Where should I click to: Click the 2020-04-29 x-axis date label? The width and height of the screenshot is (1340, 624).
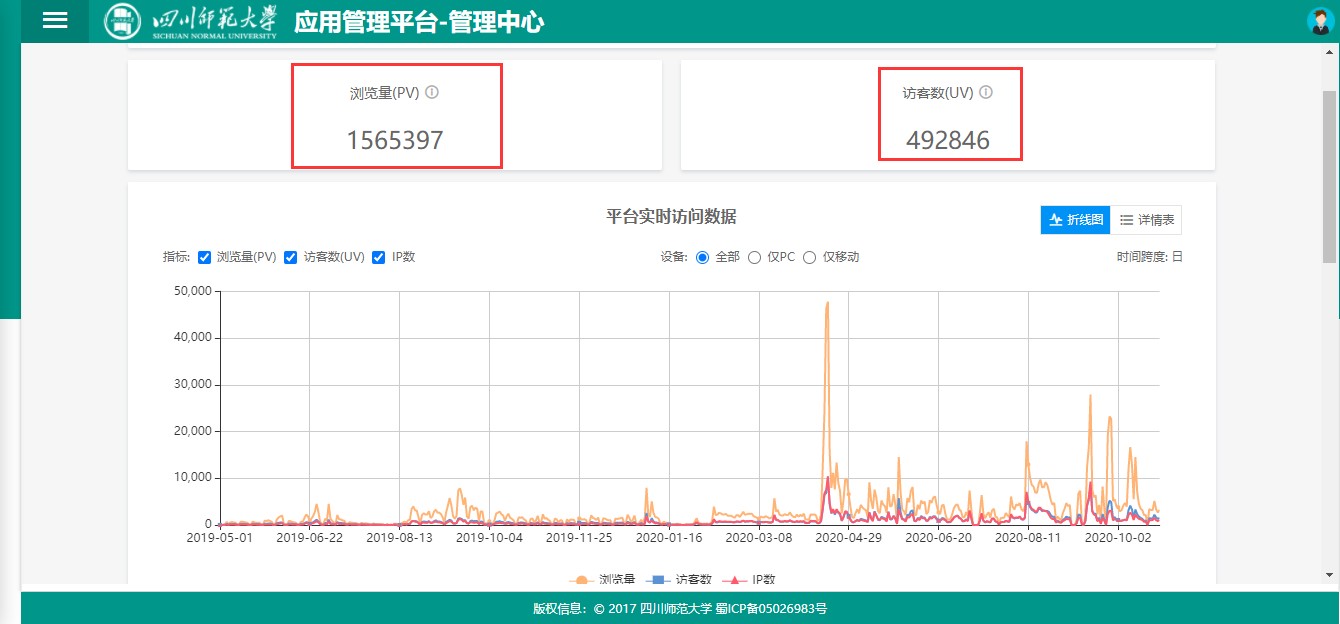[x=847, y=538]
